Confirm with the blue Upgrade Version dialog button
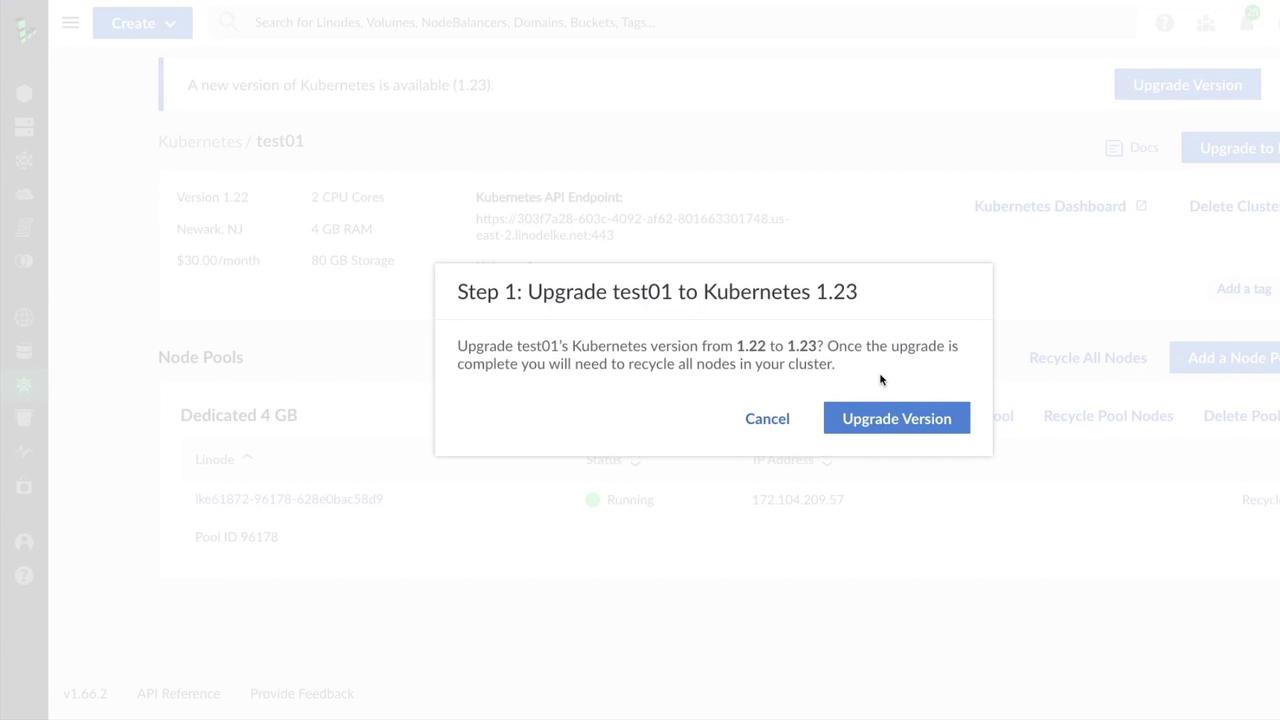 896,418
